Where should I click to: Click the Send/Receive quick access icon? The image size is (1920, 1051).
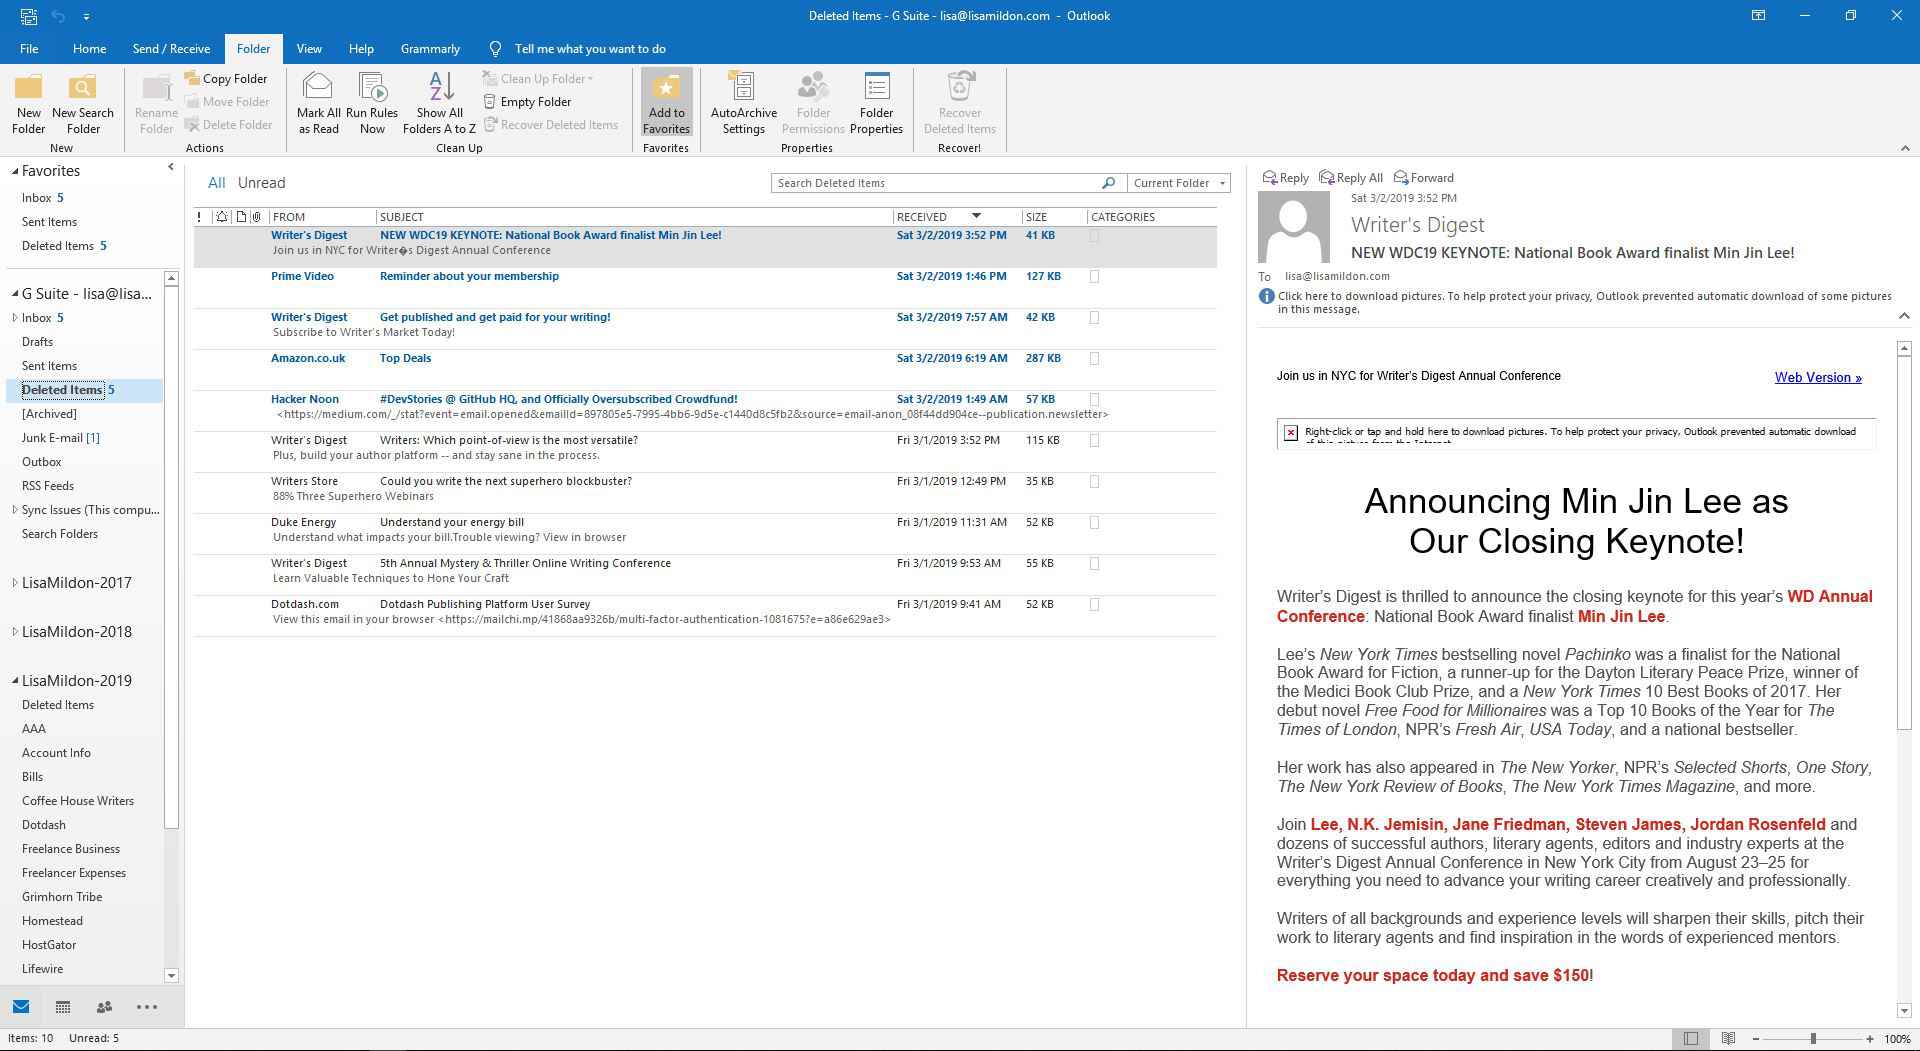tap(29, 16)
